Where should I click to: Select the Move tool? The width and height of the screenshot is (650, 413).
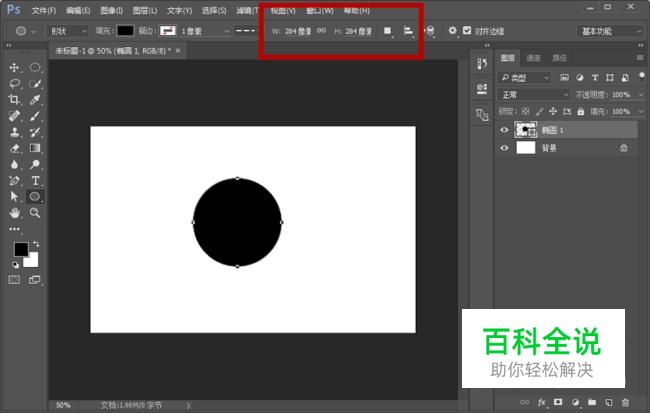14,68
